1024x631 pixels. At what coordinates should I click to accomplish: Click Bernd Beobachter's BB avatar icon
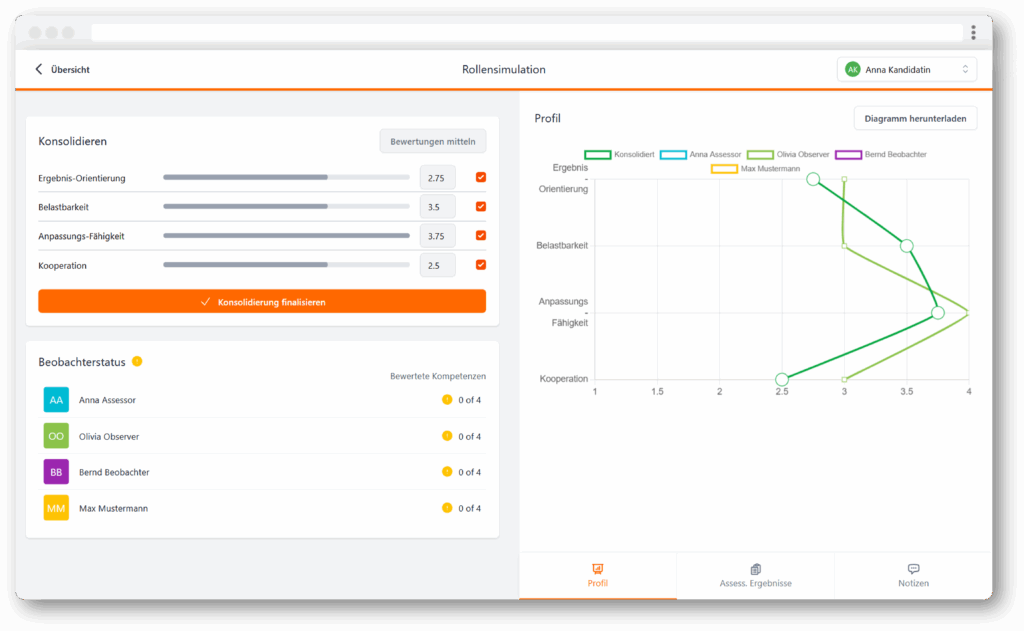pyautogui.click(x=55, y=471)
